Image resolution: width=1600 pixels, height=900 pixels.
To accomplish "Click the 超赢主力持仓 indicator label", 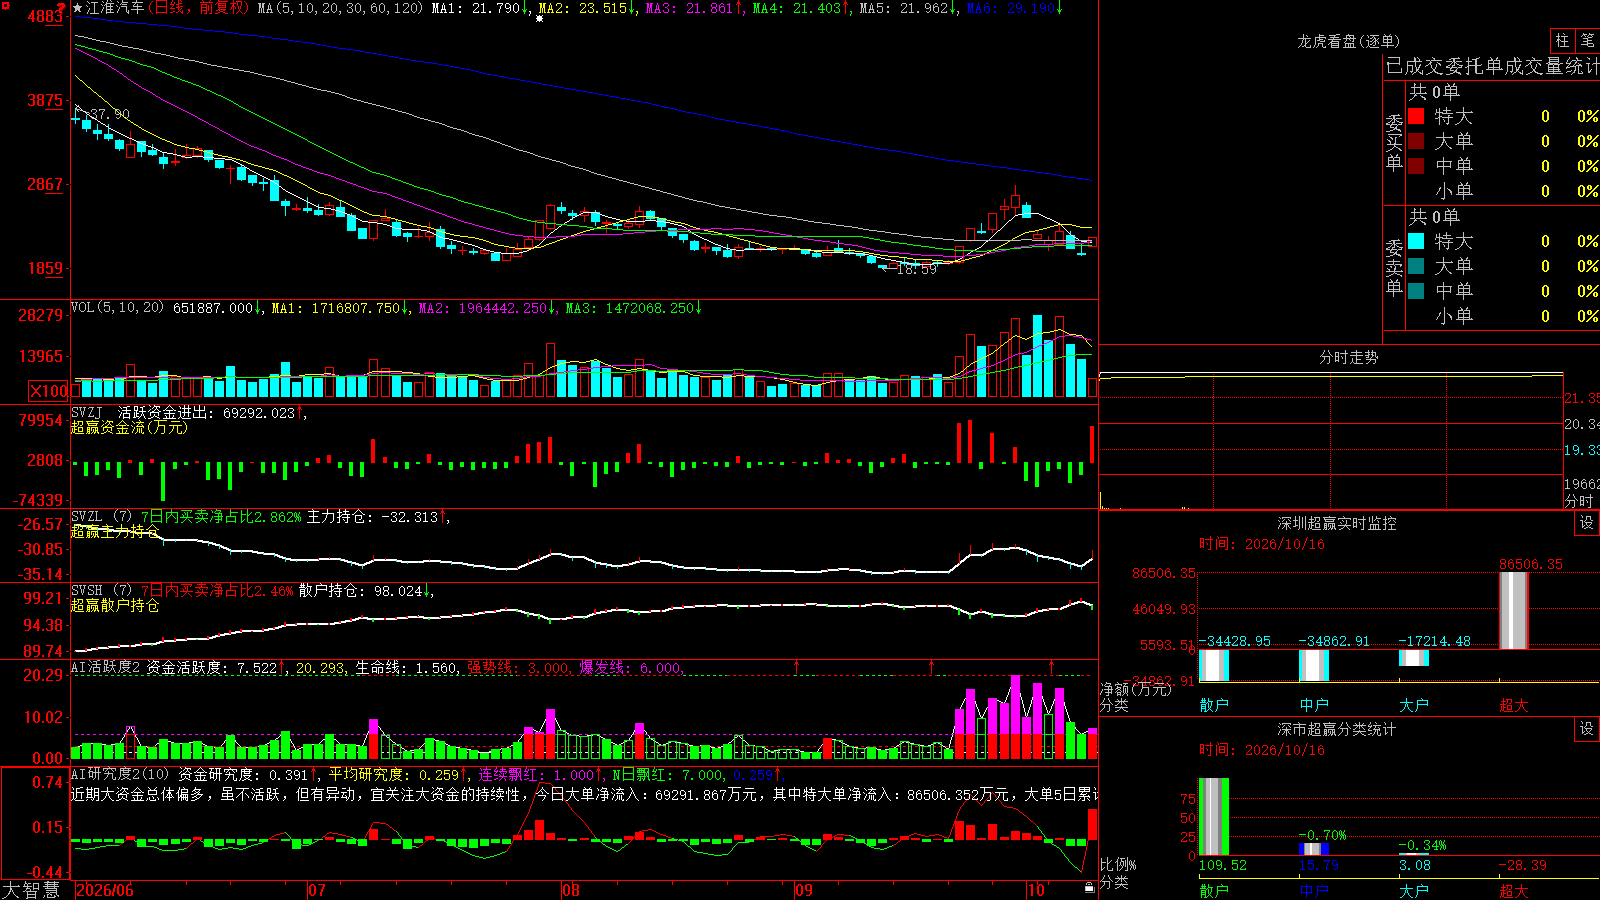I will pos(115,531).
